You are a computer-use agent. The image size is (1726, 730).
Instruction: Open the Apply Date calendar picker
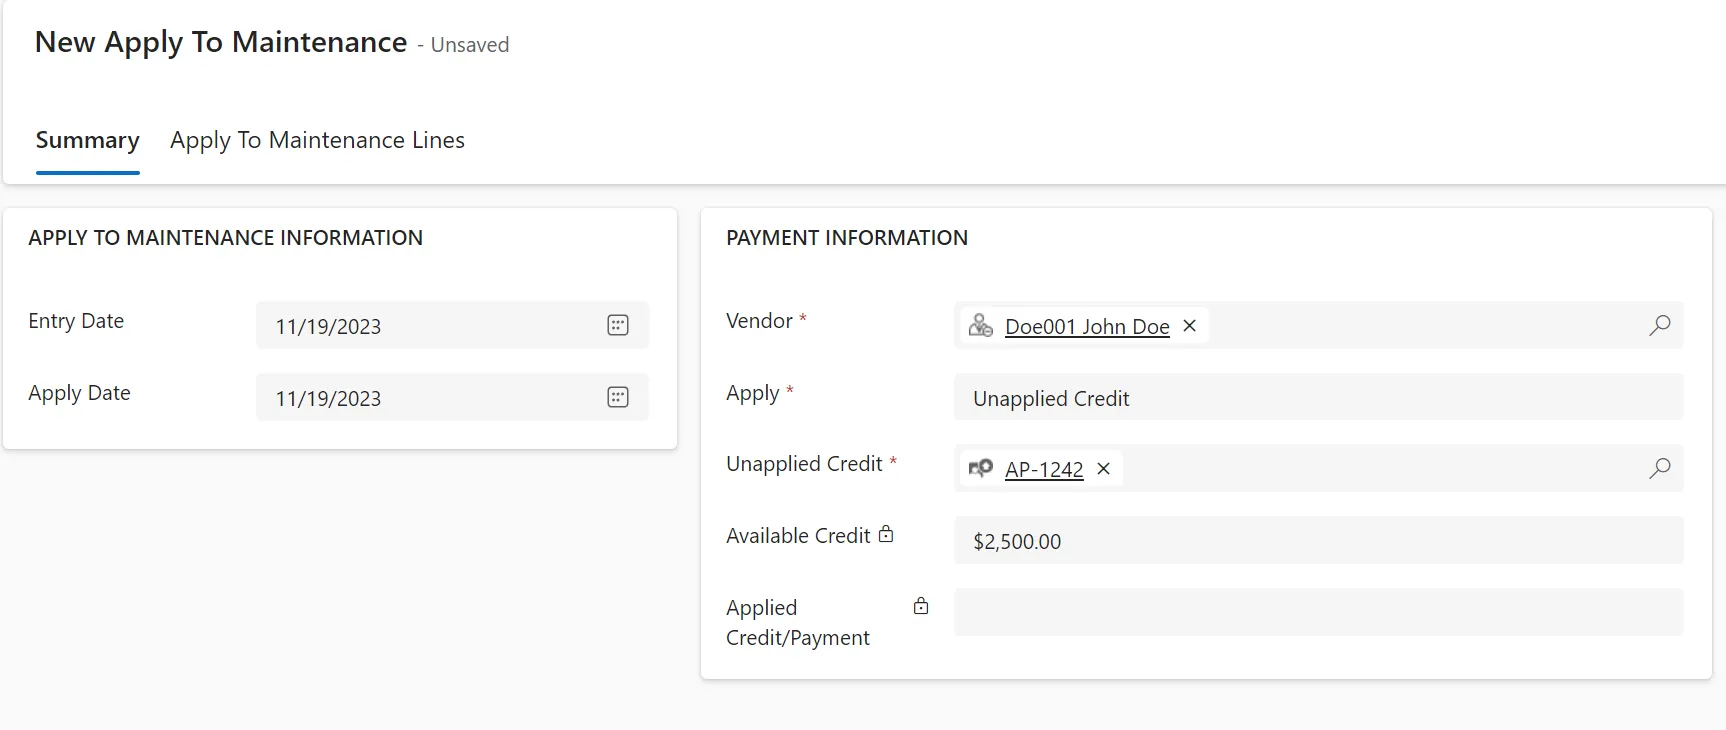click(x=618, y=397)
